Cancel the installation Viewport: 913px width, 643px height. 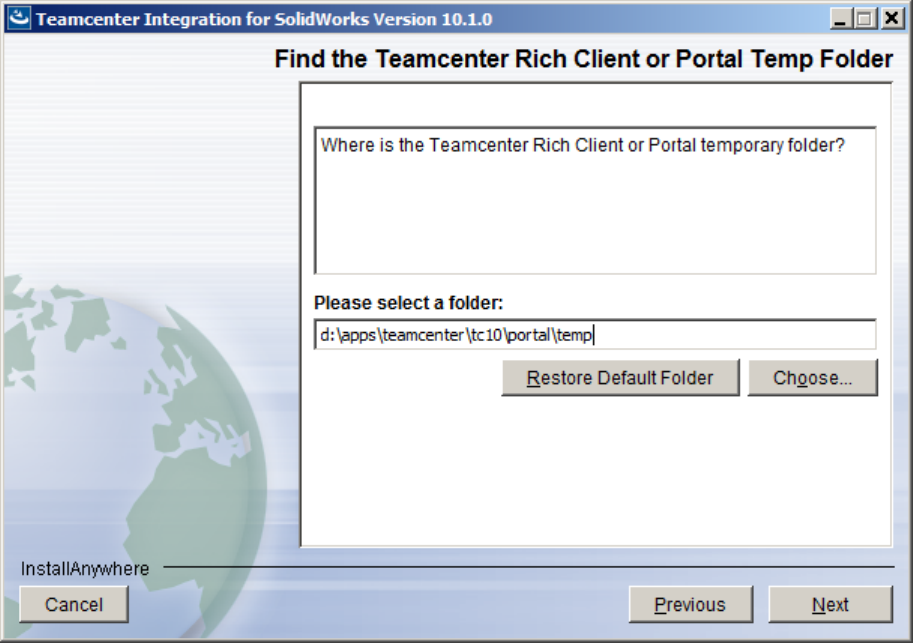(x=74, y=605)
